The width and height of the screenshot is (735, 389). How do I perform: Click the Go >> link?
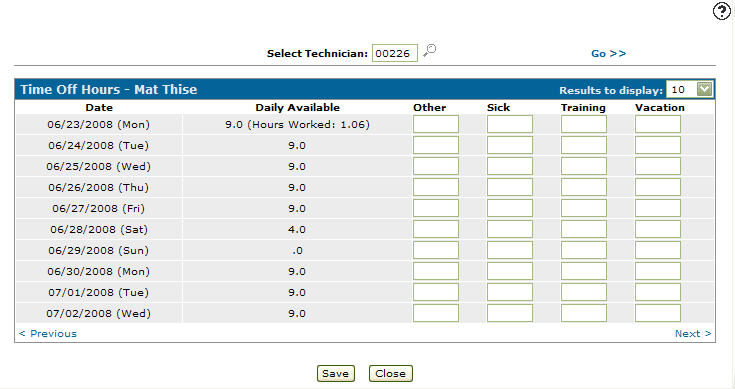click(x=608, y=53)
